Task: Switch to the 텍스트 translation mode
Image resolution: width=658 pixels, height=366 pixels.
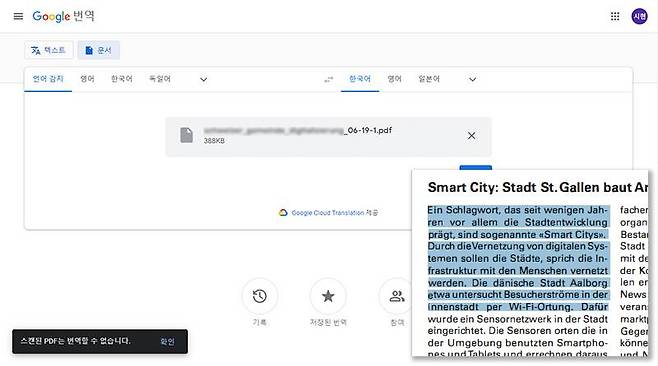Action: tap(49, 50)
